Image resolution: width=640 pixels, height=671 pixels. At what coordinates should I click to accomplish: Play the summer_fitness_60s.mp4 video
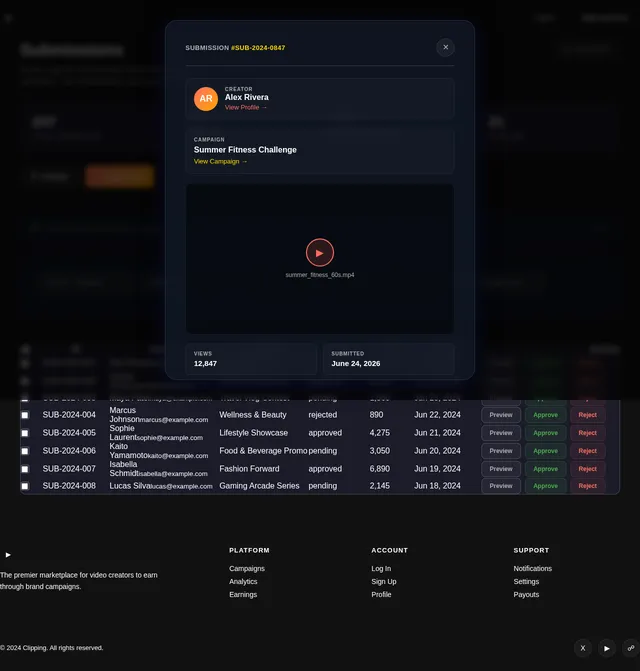[x=320, y=252]
